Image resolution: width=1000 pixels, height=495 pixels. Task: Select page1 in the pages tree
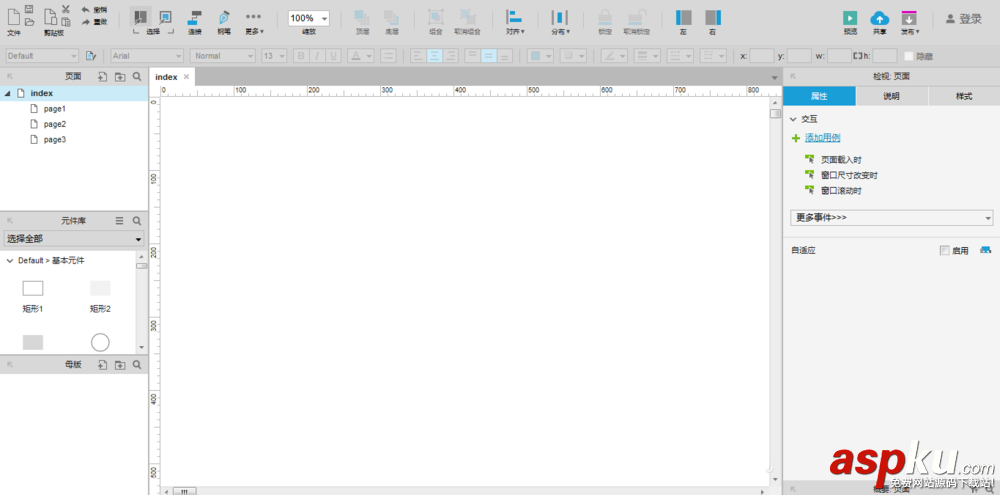click(54, 109)
